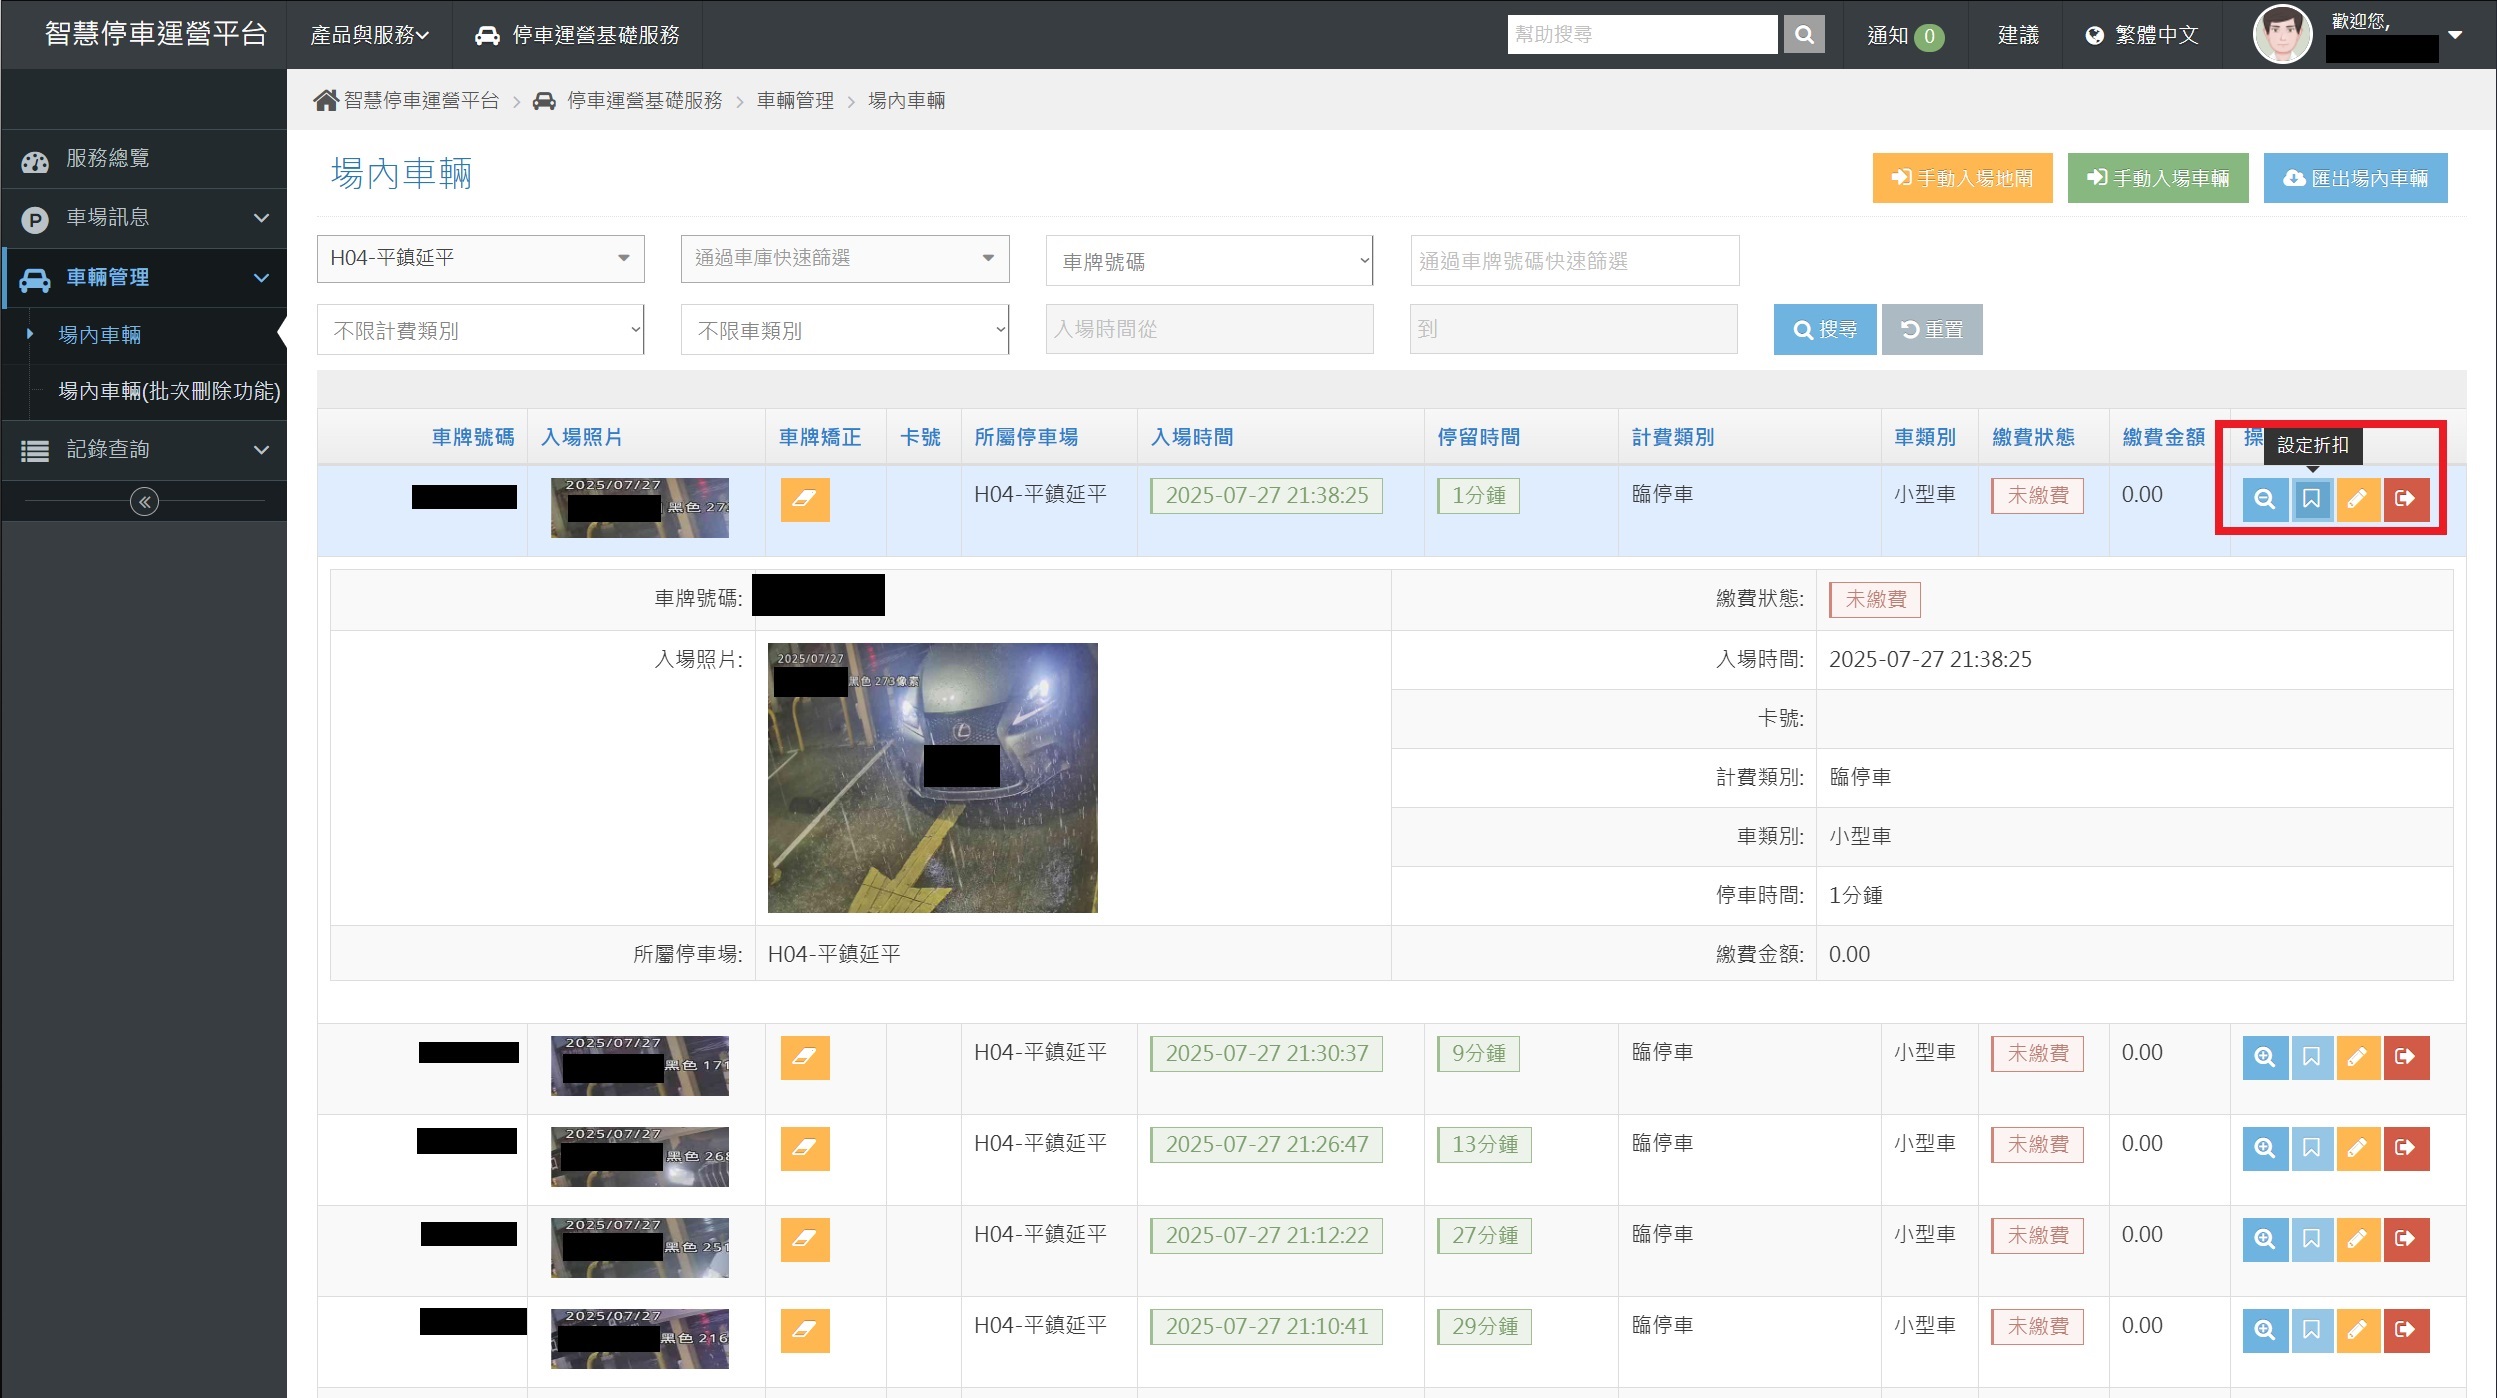Correct the plate for the 21:30:37 entry
The image size is (2497, 1398).
pos(805,1057)
